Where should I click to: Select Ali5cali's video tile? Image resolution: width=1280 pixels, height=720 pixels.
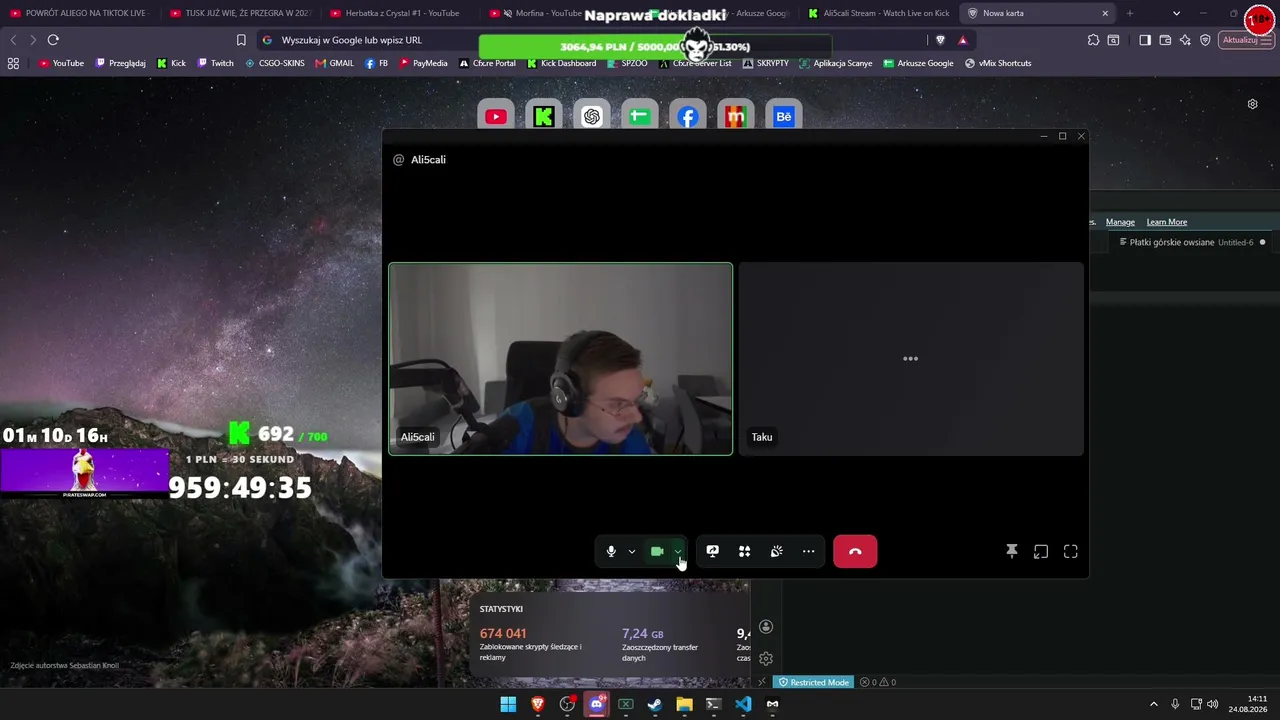coord(560,359)
